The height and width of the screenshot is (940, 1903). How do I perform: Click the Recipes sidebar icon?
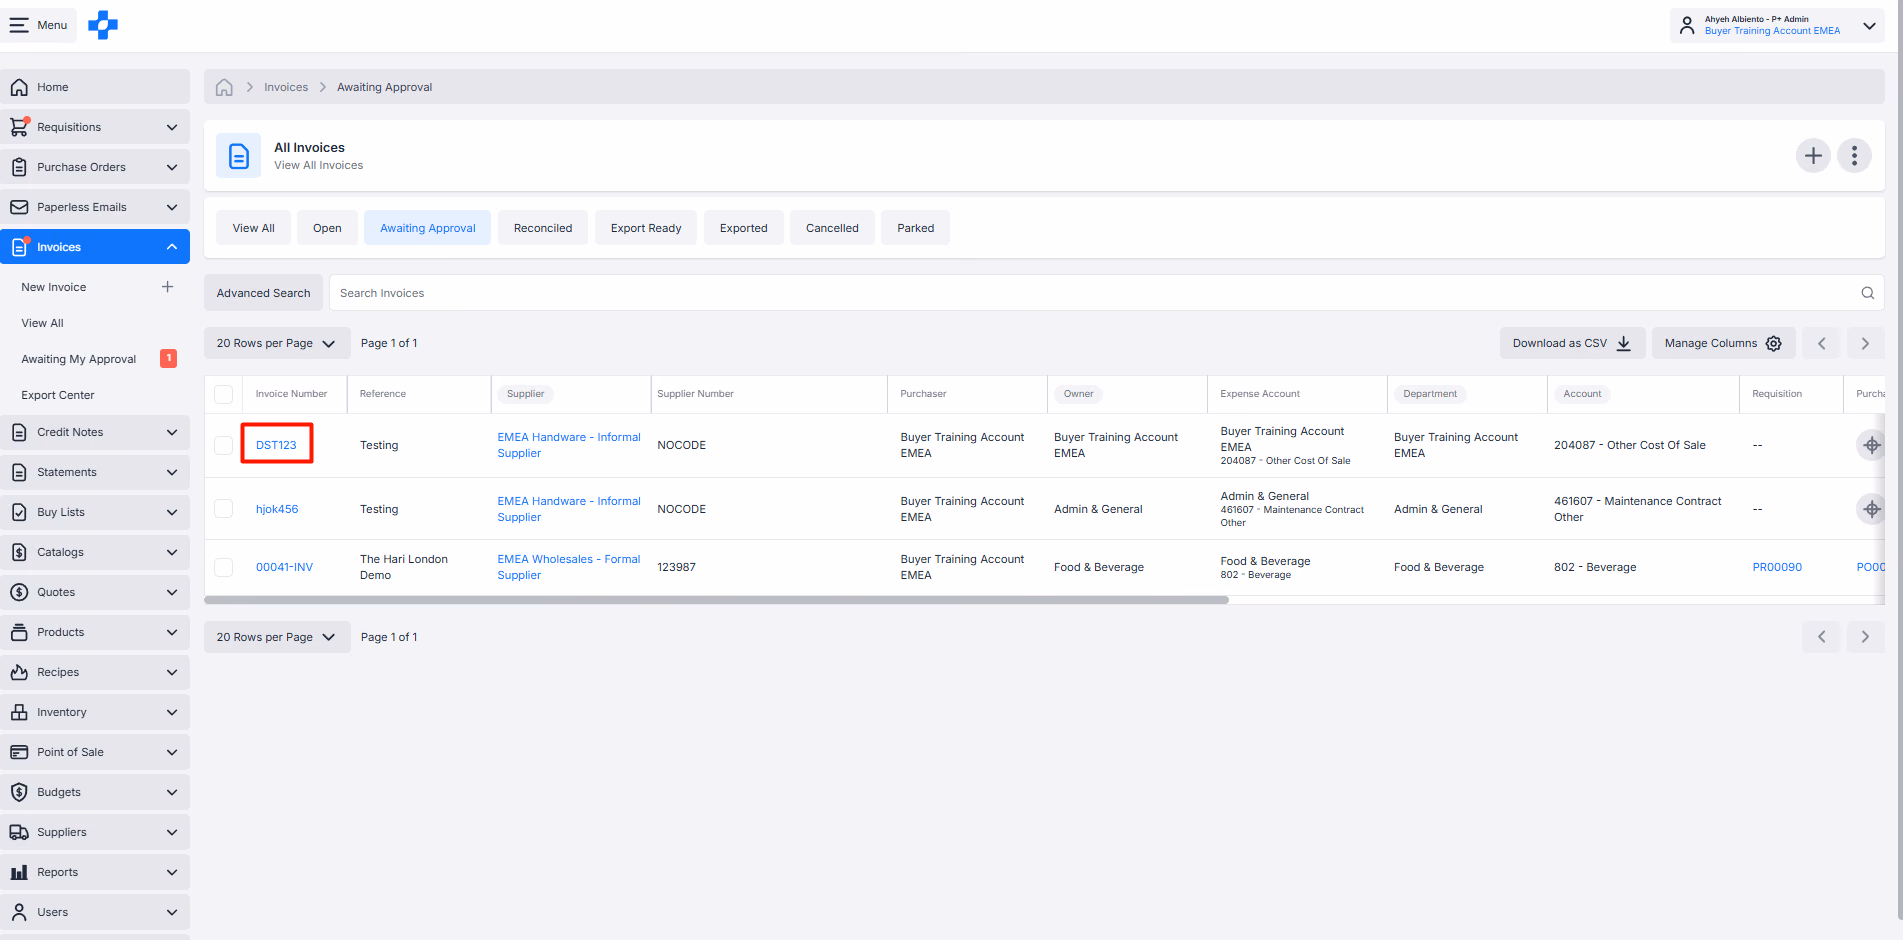19,672
